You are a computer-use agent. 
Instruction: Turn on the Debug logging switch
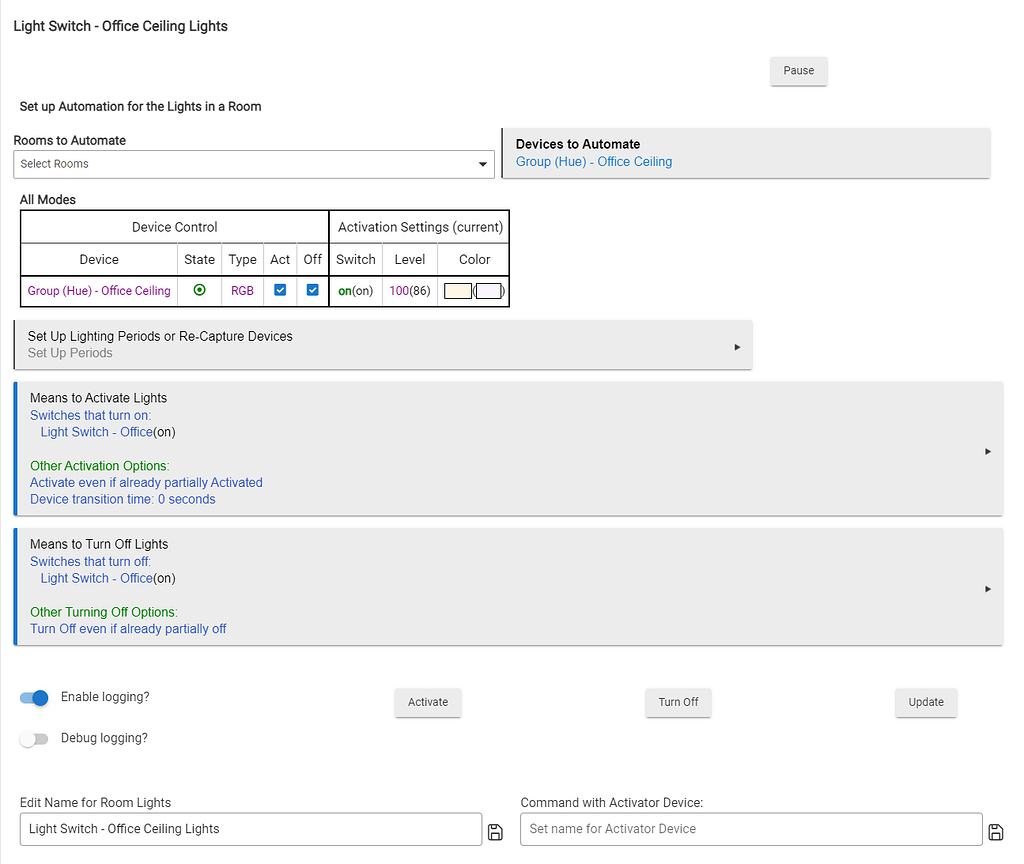[x=34, y=739]
